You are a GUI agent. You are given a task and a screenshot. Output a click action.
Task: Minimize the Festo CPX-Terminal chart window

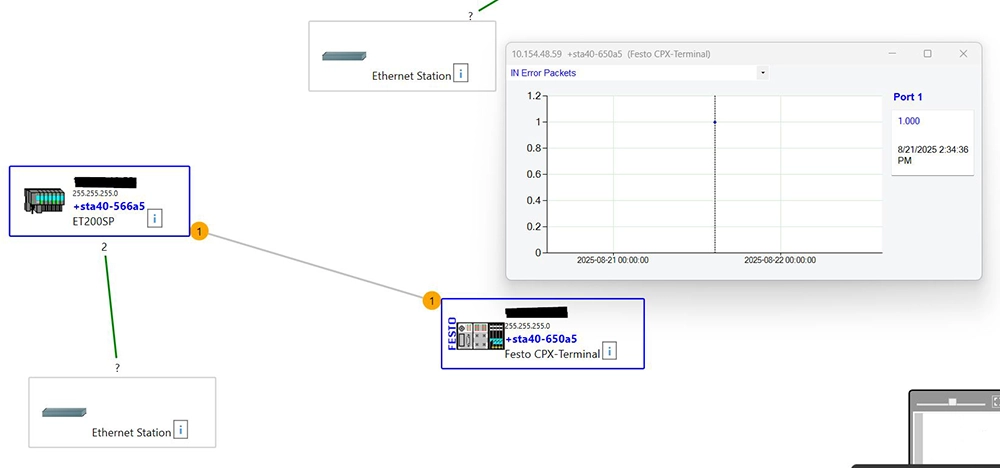891,53
